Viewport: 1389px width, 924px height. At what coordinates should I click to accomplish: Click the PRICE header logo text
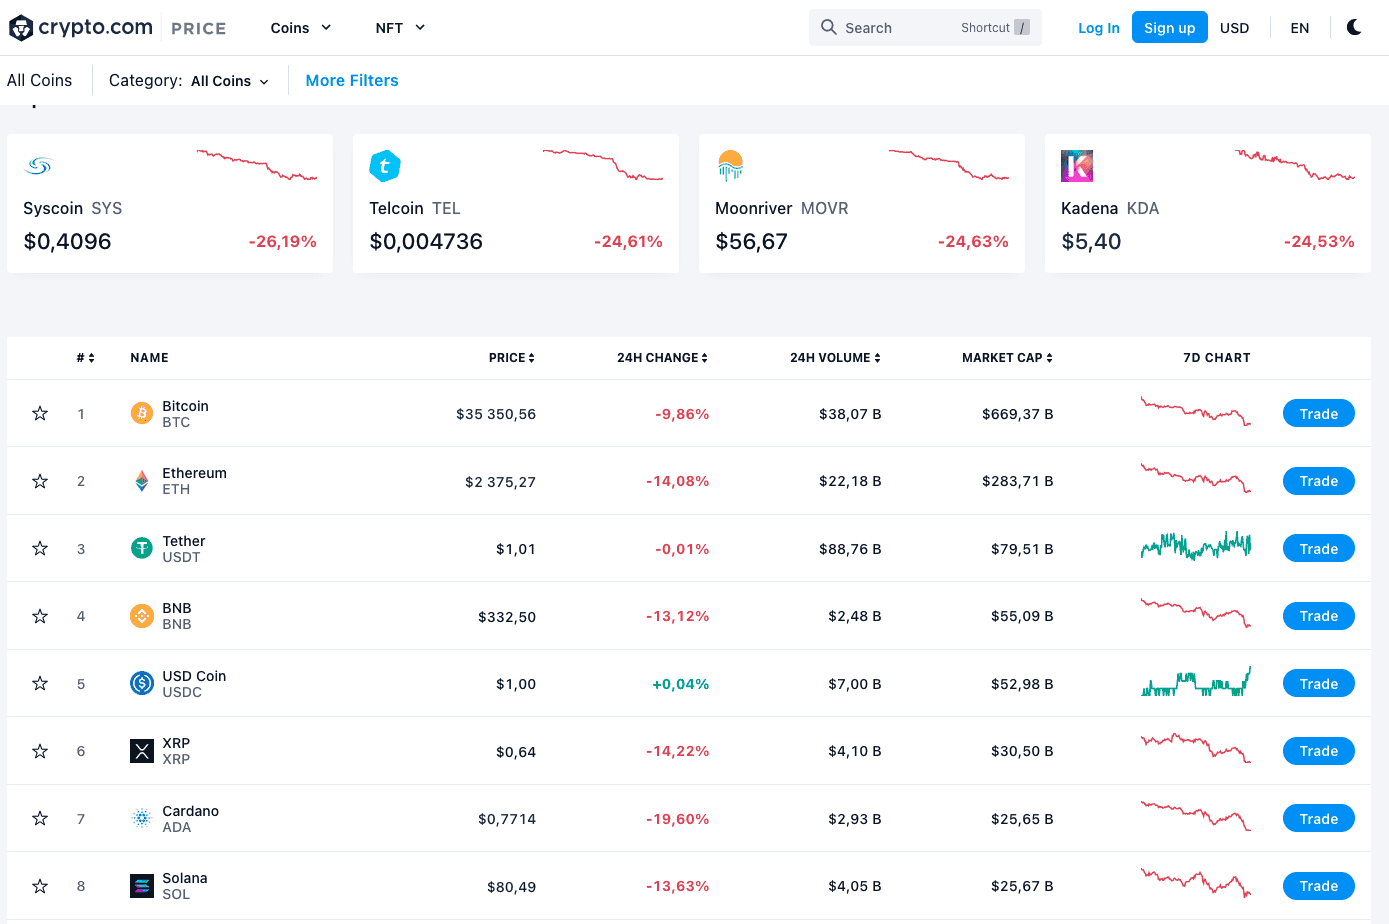tap(199, 29)
